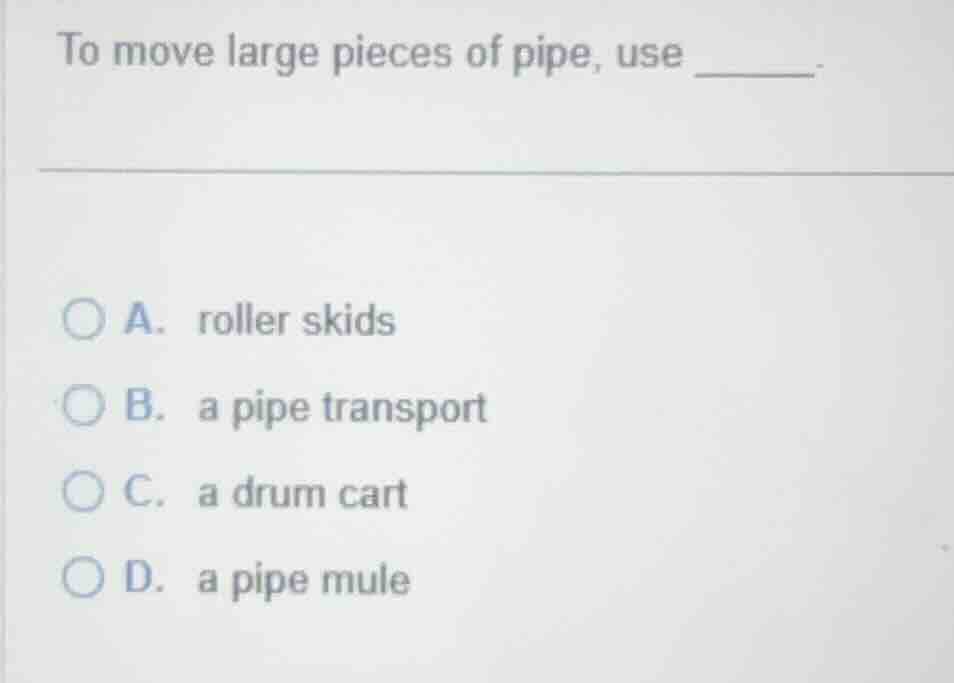Click the text label "a pipe transport"
This screenshot has height=683, width=954.
click(x=341, y=407)
